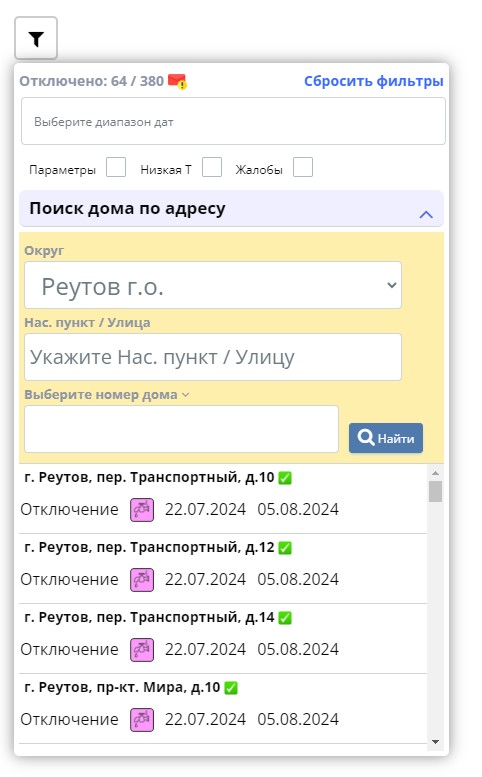Click faucet icon for Транспортный д.10
This screenshot has height=777, width=482.
pos(142,510)
